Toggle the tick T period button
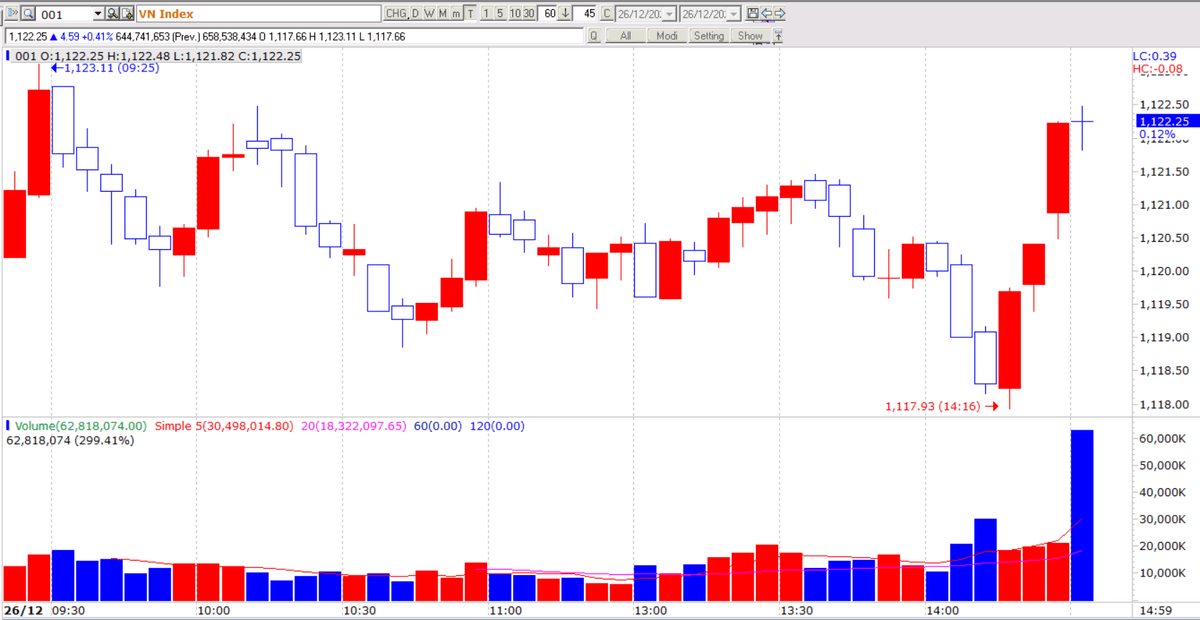This screenshot has height=620, width=1200. tap(469, 14)
